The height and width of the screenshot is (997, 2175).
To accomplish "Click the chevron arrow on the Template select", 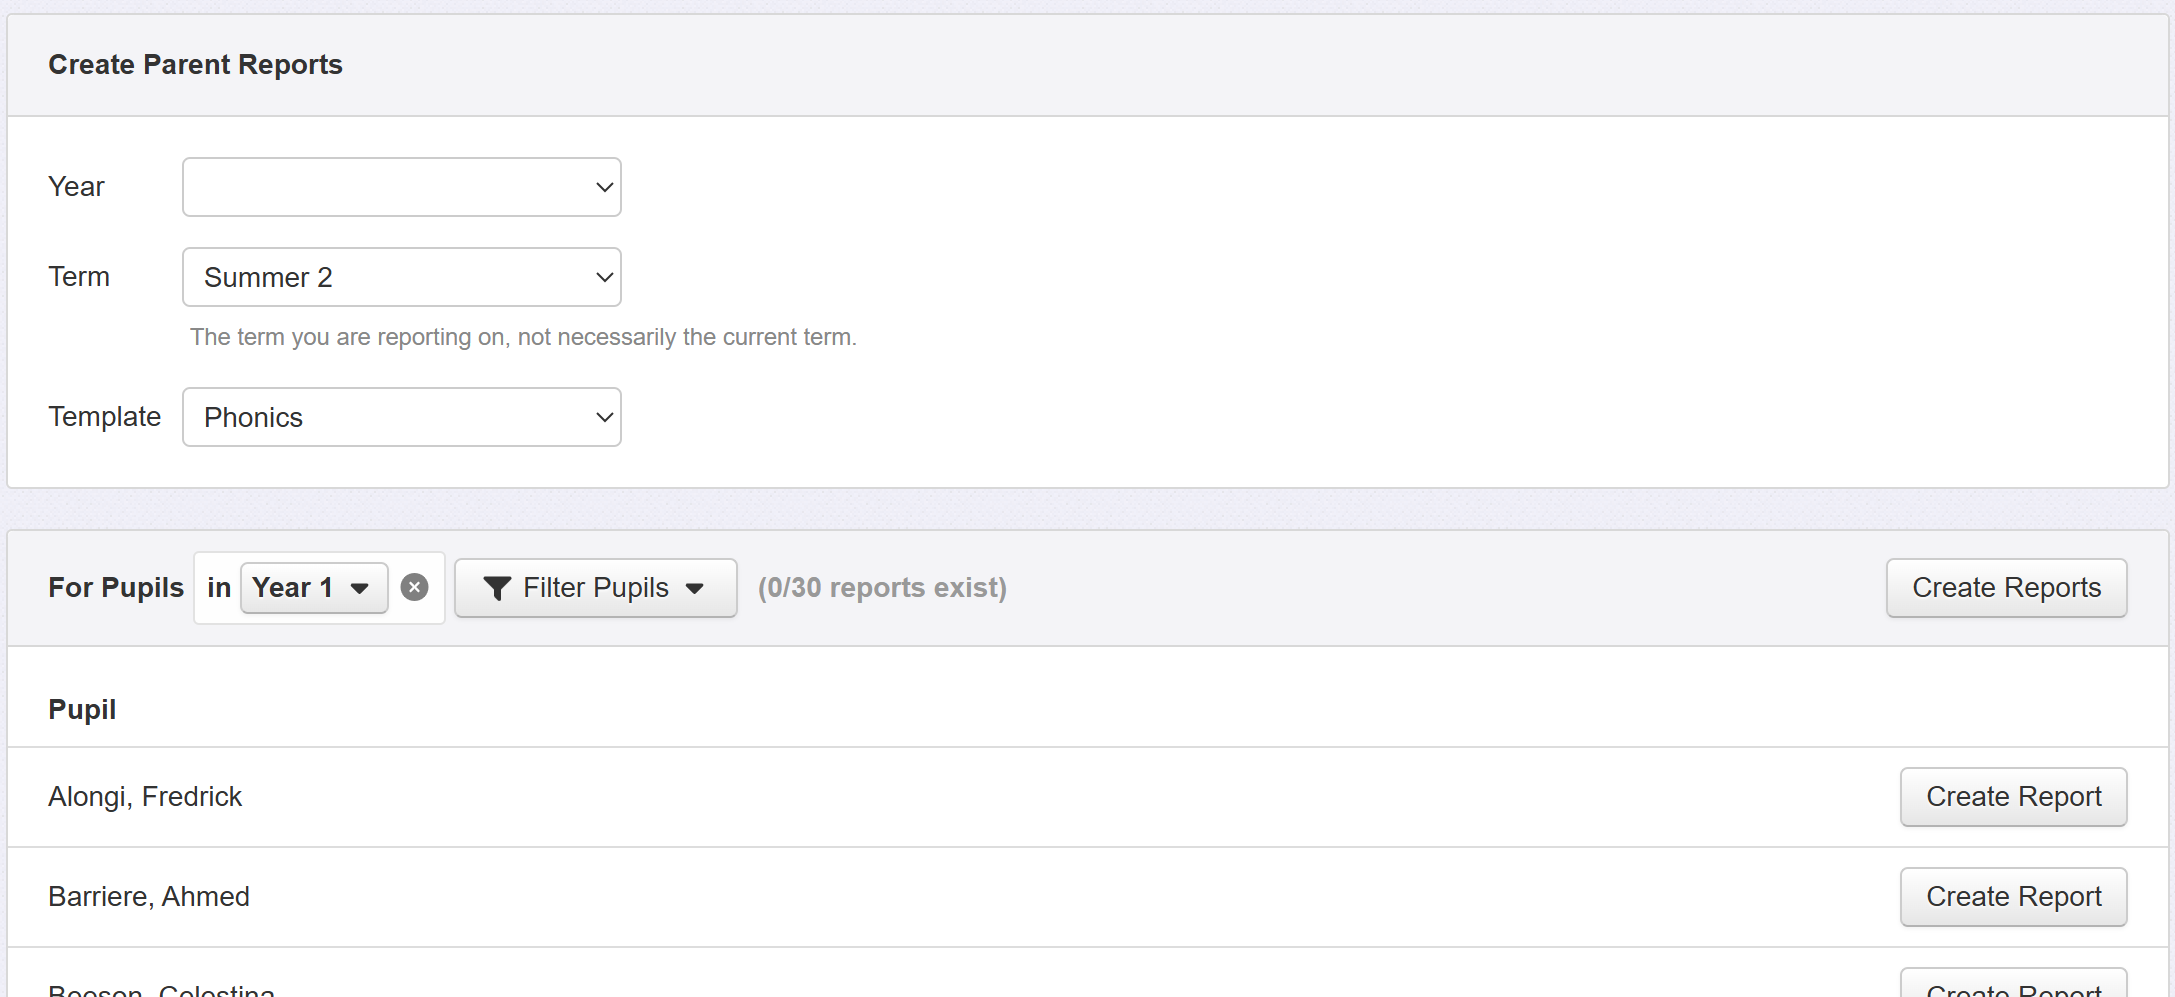I will 604,417.
